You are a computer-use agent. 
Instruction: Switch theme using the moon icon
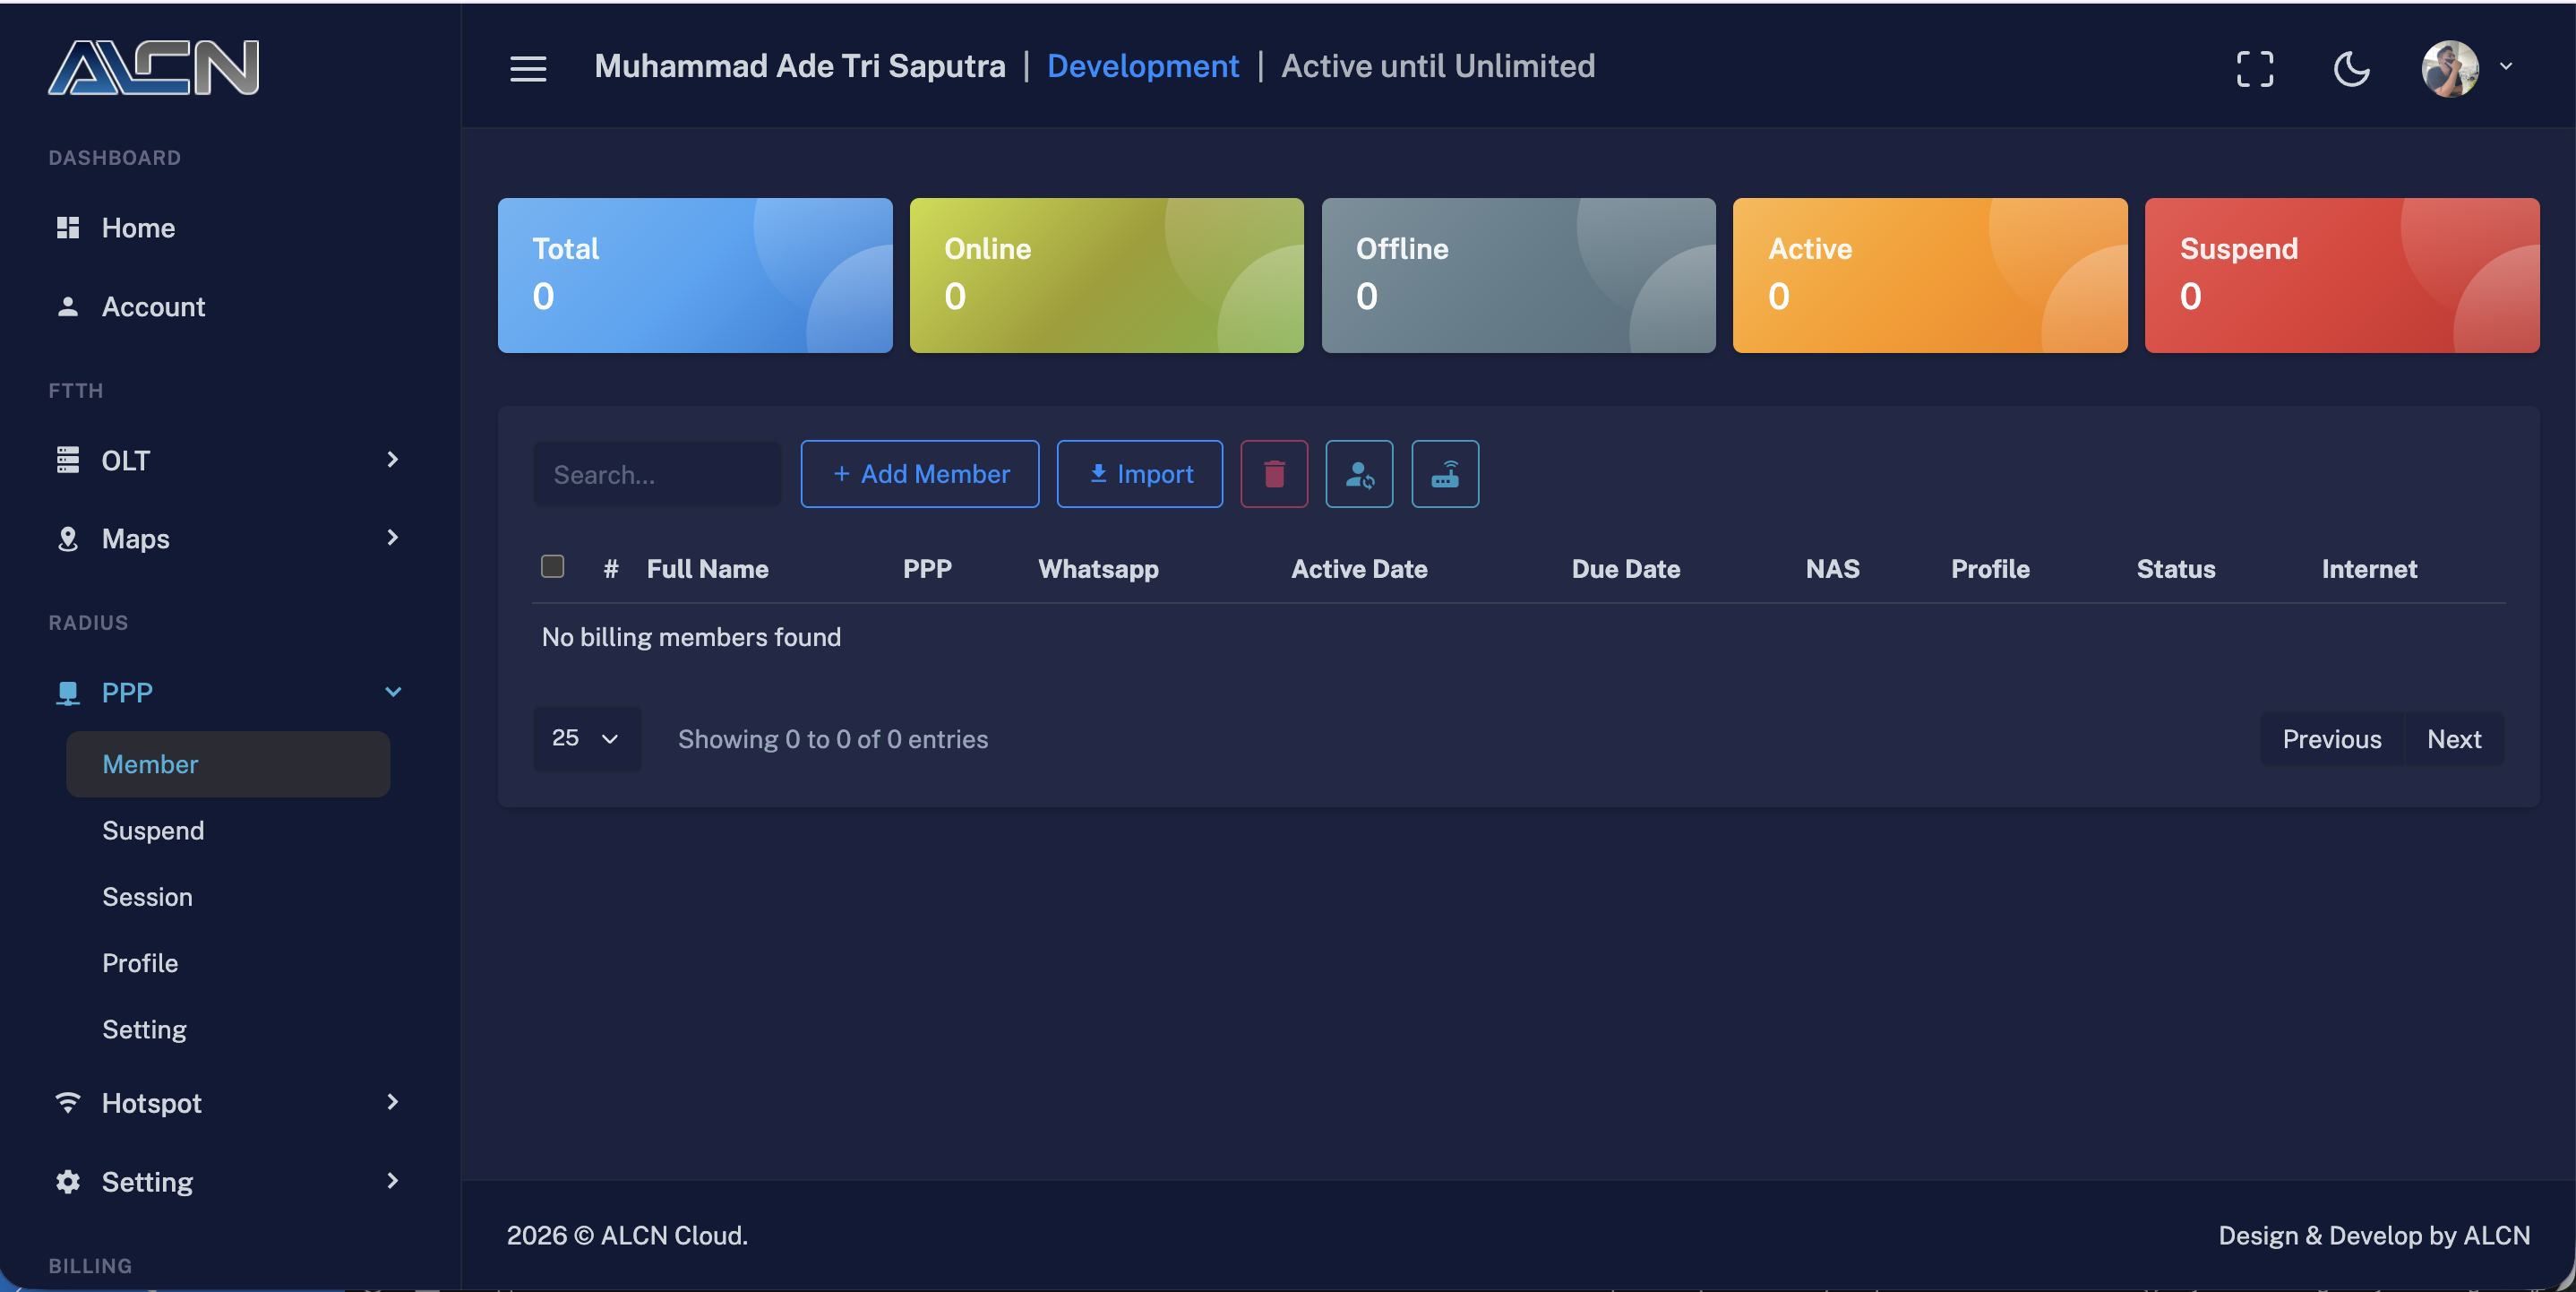coord(2351,69)
